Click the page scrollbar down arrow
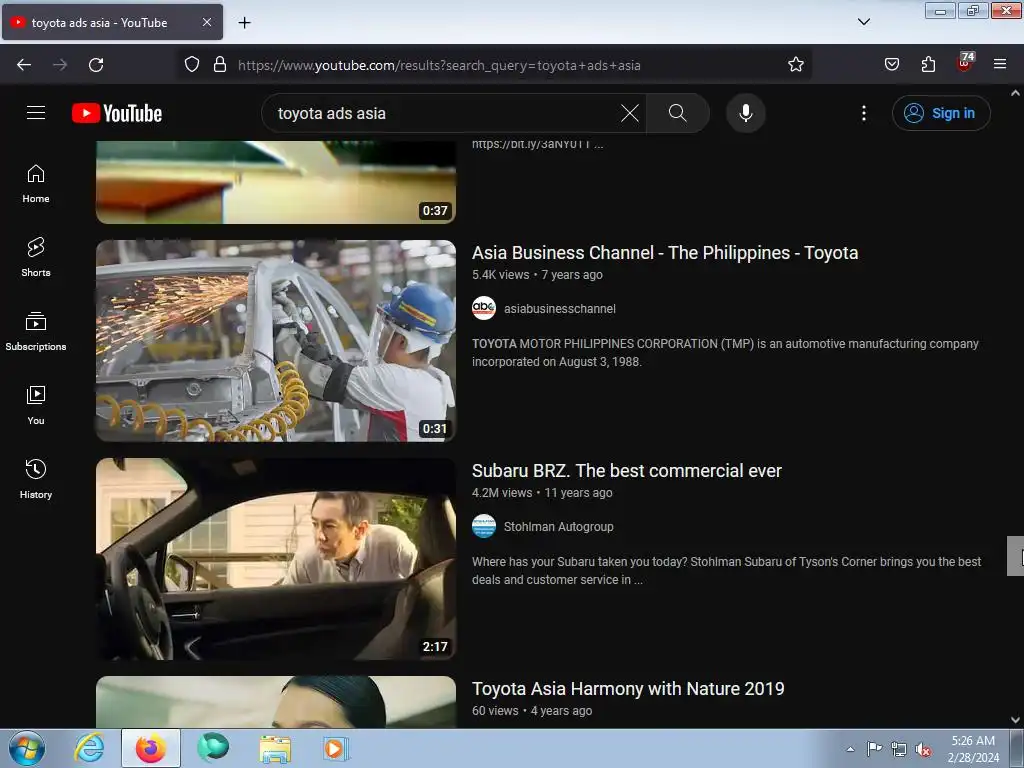 pyautogui.click(x=1016, y=720)
